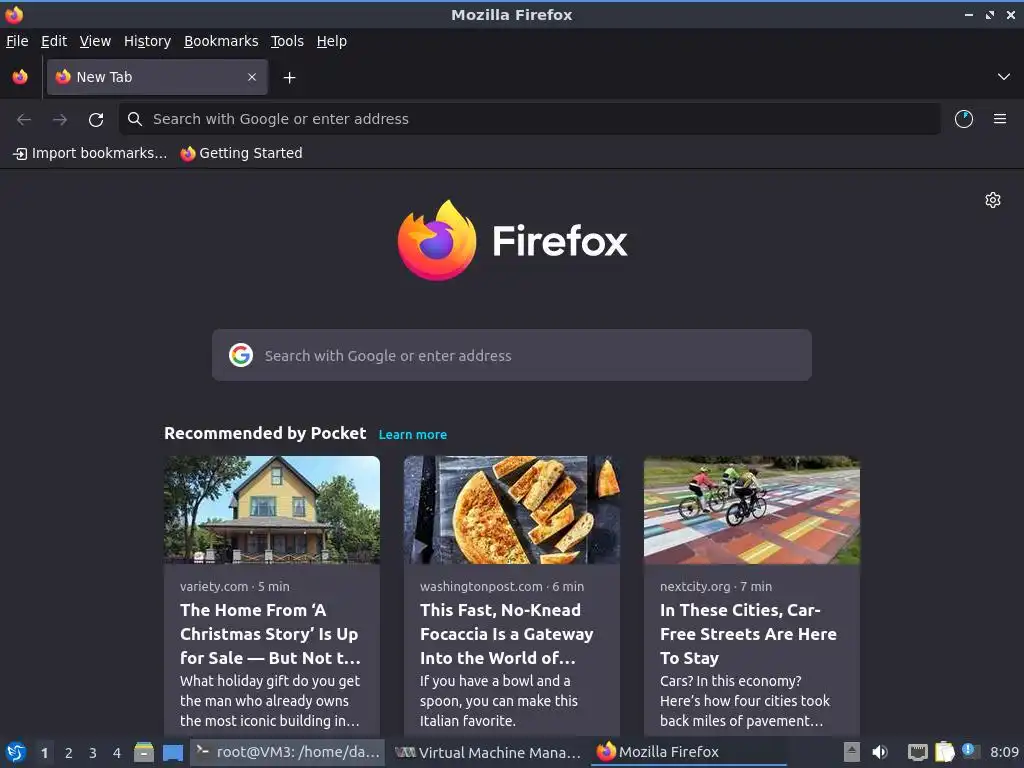Click the Mozilla Firefox taskbar button
Screen dimensions: 1024x768
pos(689,752)
